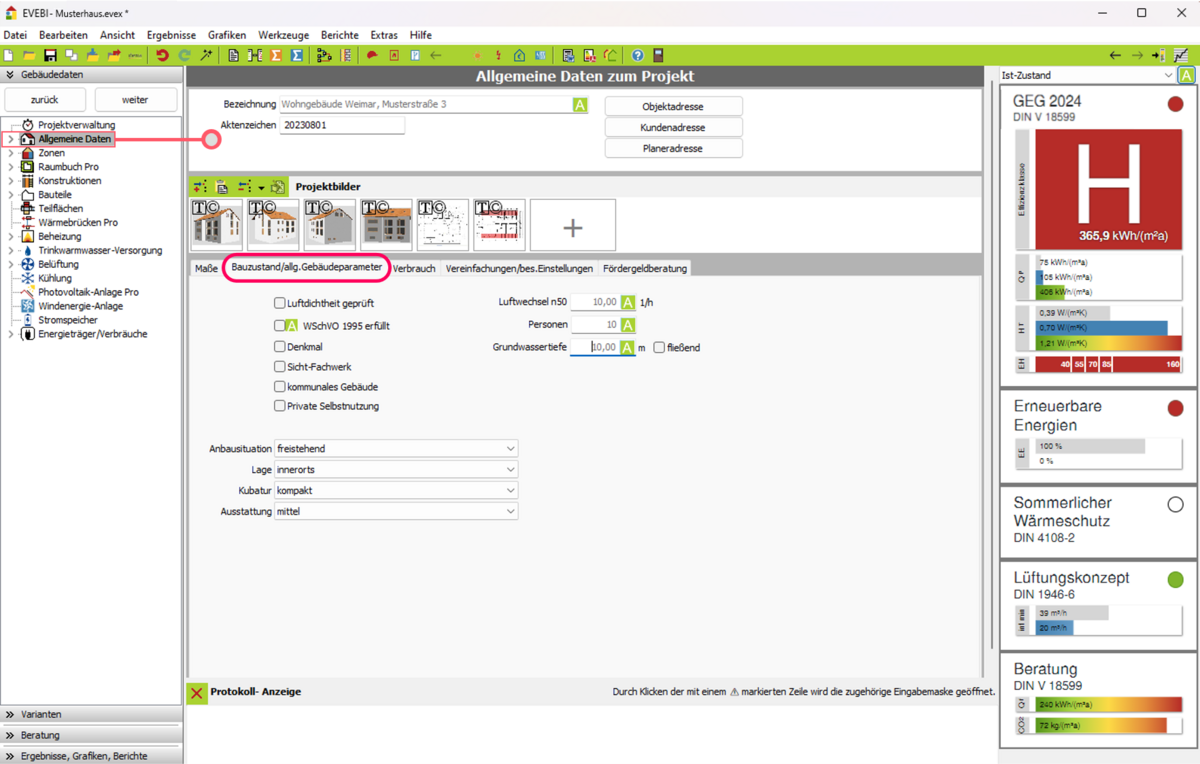Viewport: 1200px width, 764px height.
Task: Close the Protokoll-Anzeige with the red X icon
Action: [x=197, y=692]
